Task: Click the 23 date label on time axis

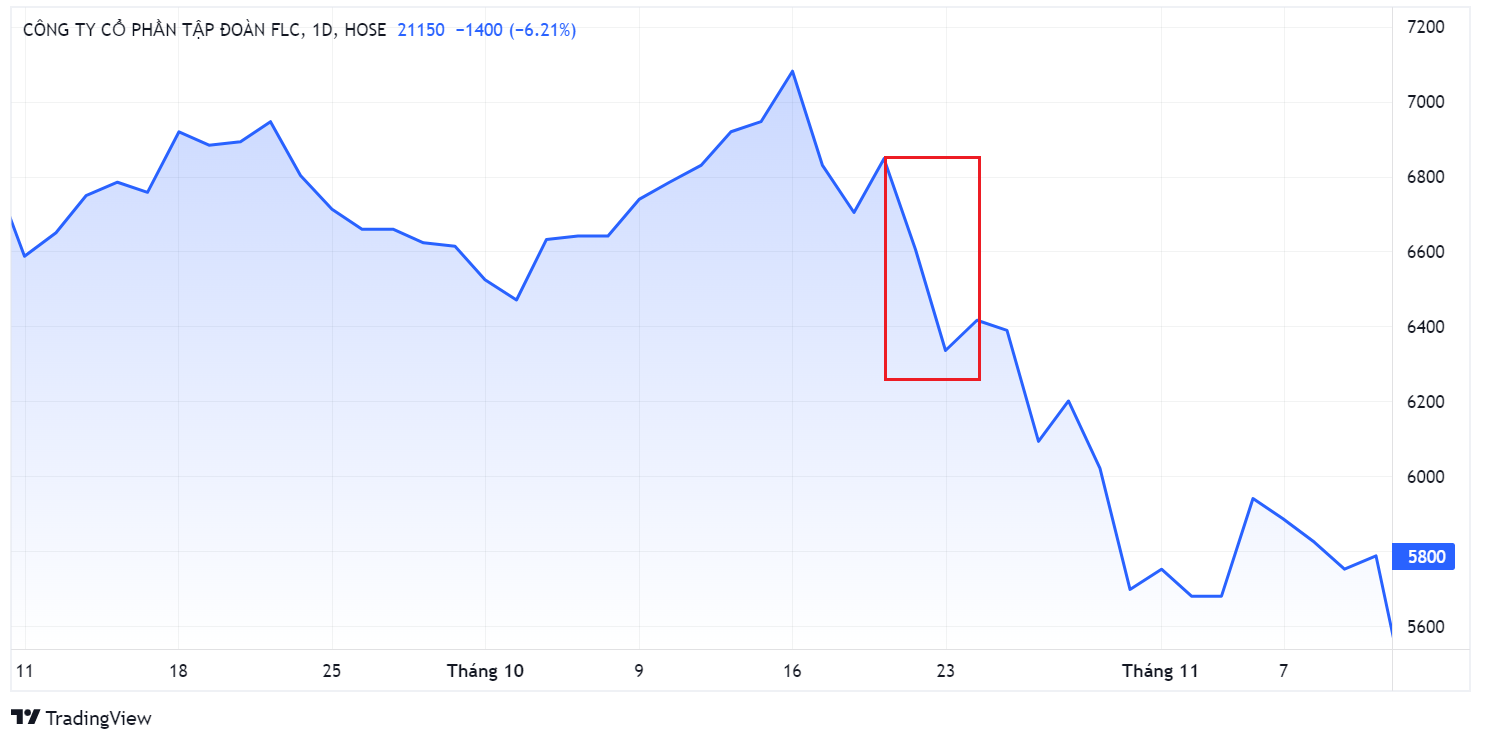Action: (946, 671)
